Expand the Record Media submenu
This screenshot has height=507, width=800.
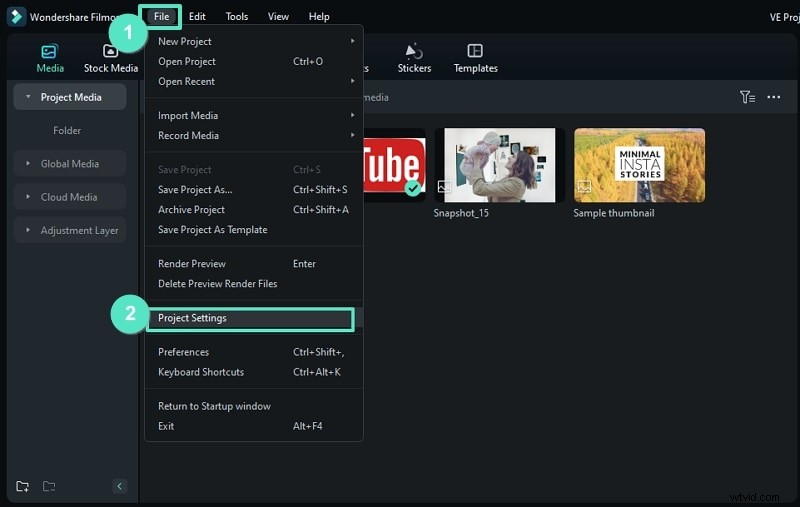point(352,135)
